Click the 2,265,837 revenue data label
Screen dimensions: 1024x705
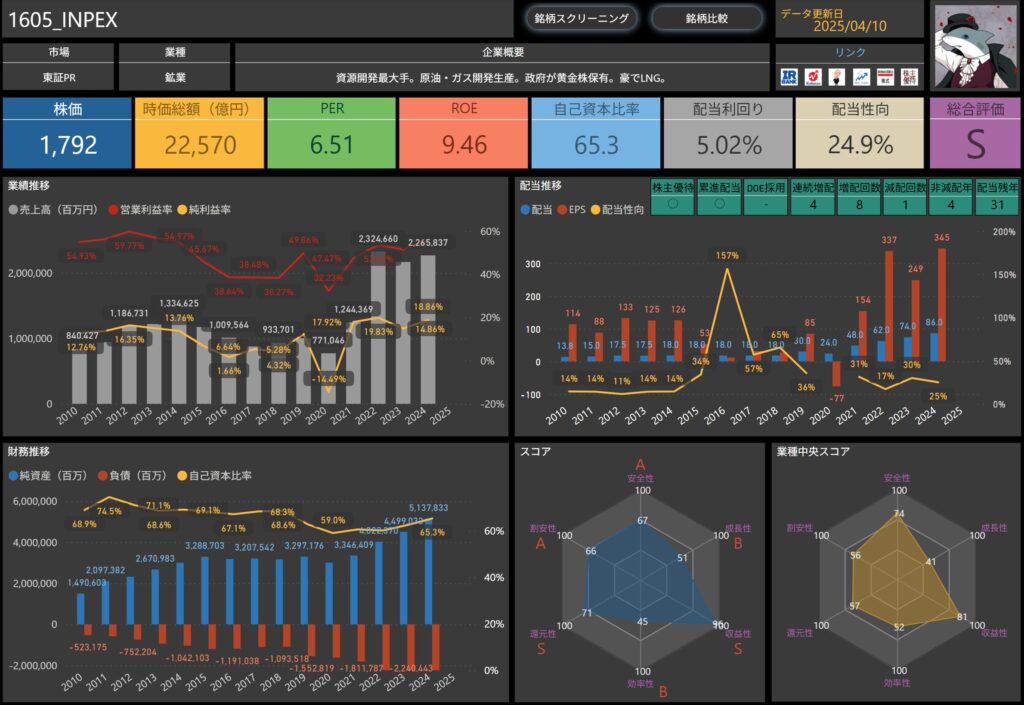coord(428,242)
